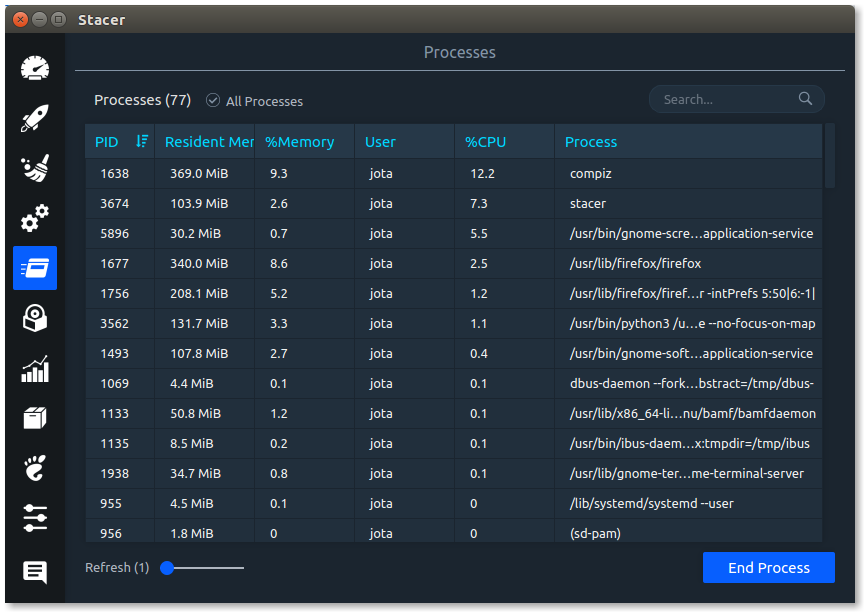Select the /usr/lib/firefox/firefox process

(453, 263)
